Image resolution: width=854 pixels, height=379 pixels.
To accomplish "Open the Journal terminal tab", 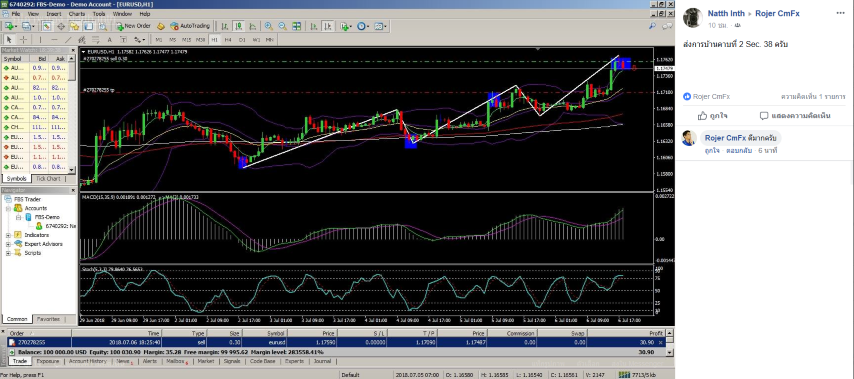I will pyautogui.click(x=322, y=361).
